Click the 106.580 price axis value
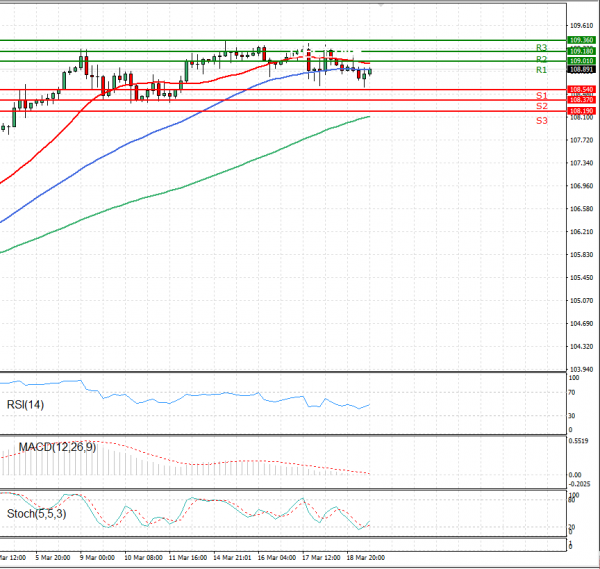Screen dimensions: 600x569 [x=582, y=209]
